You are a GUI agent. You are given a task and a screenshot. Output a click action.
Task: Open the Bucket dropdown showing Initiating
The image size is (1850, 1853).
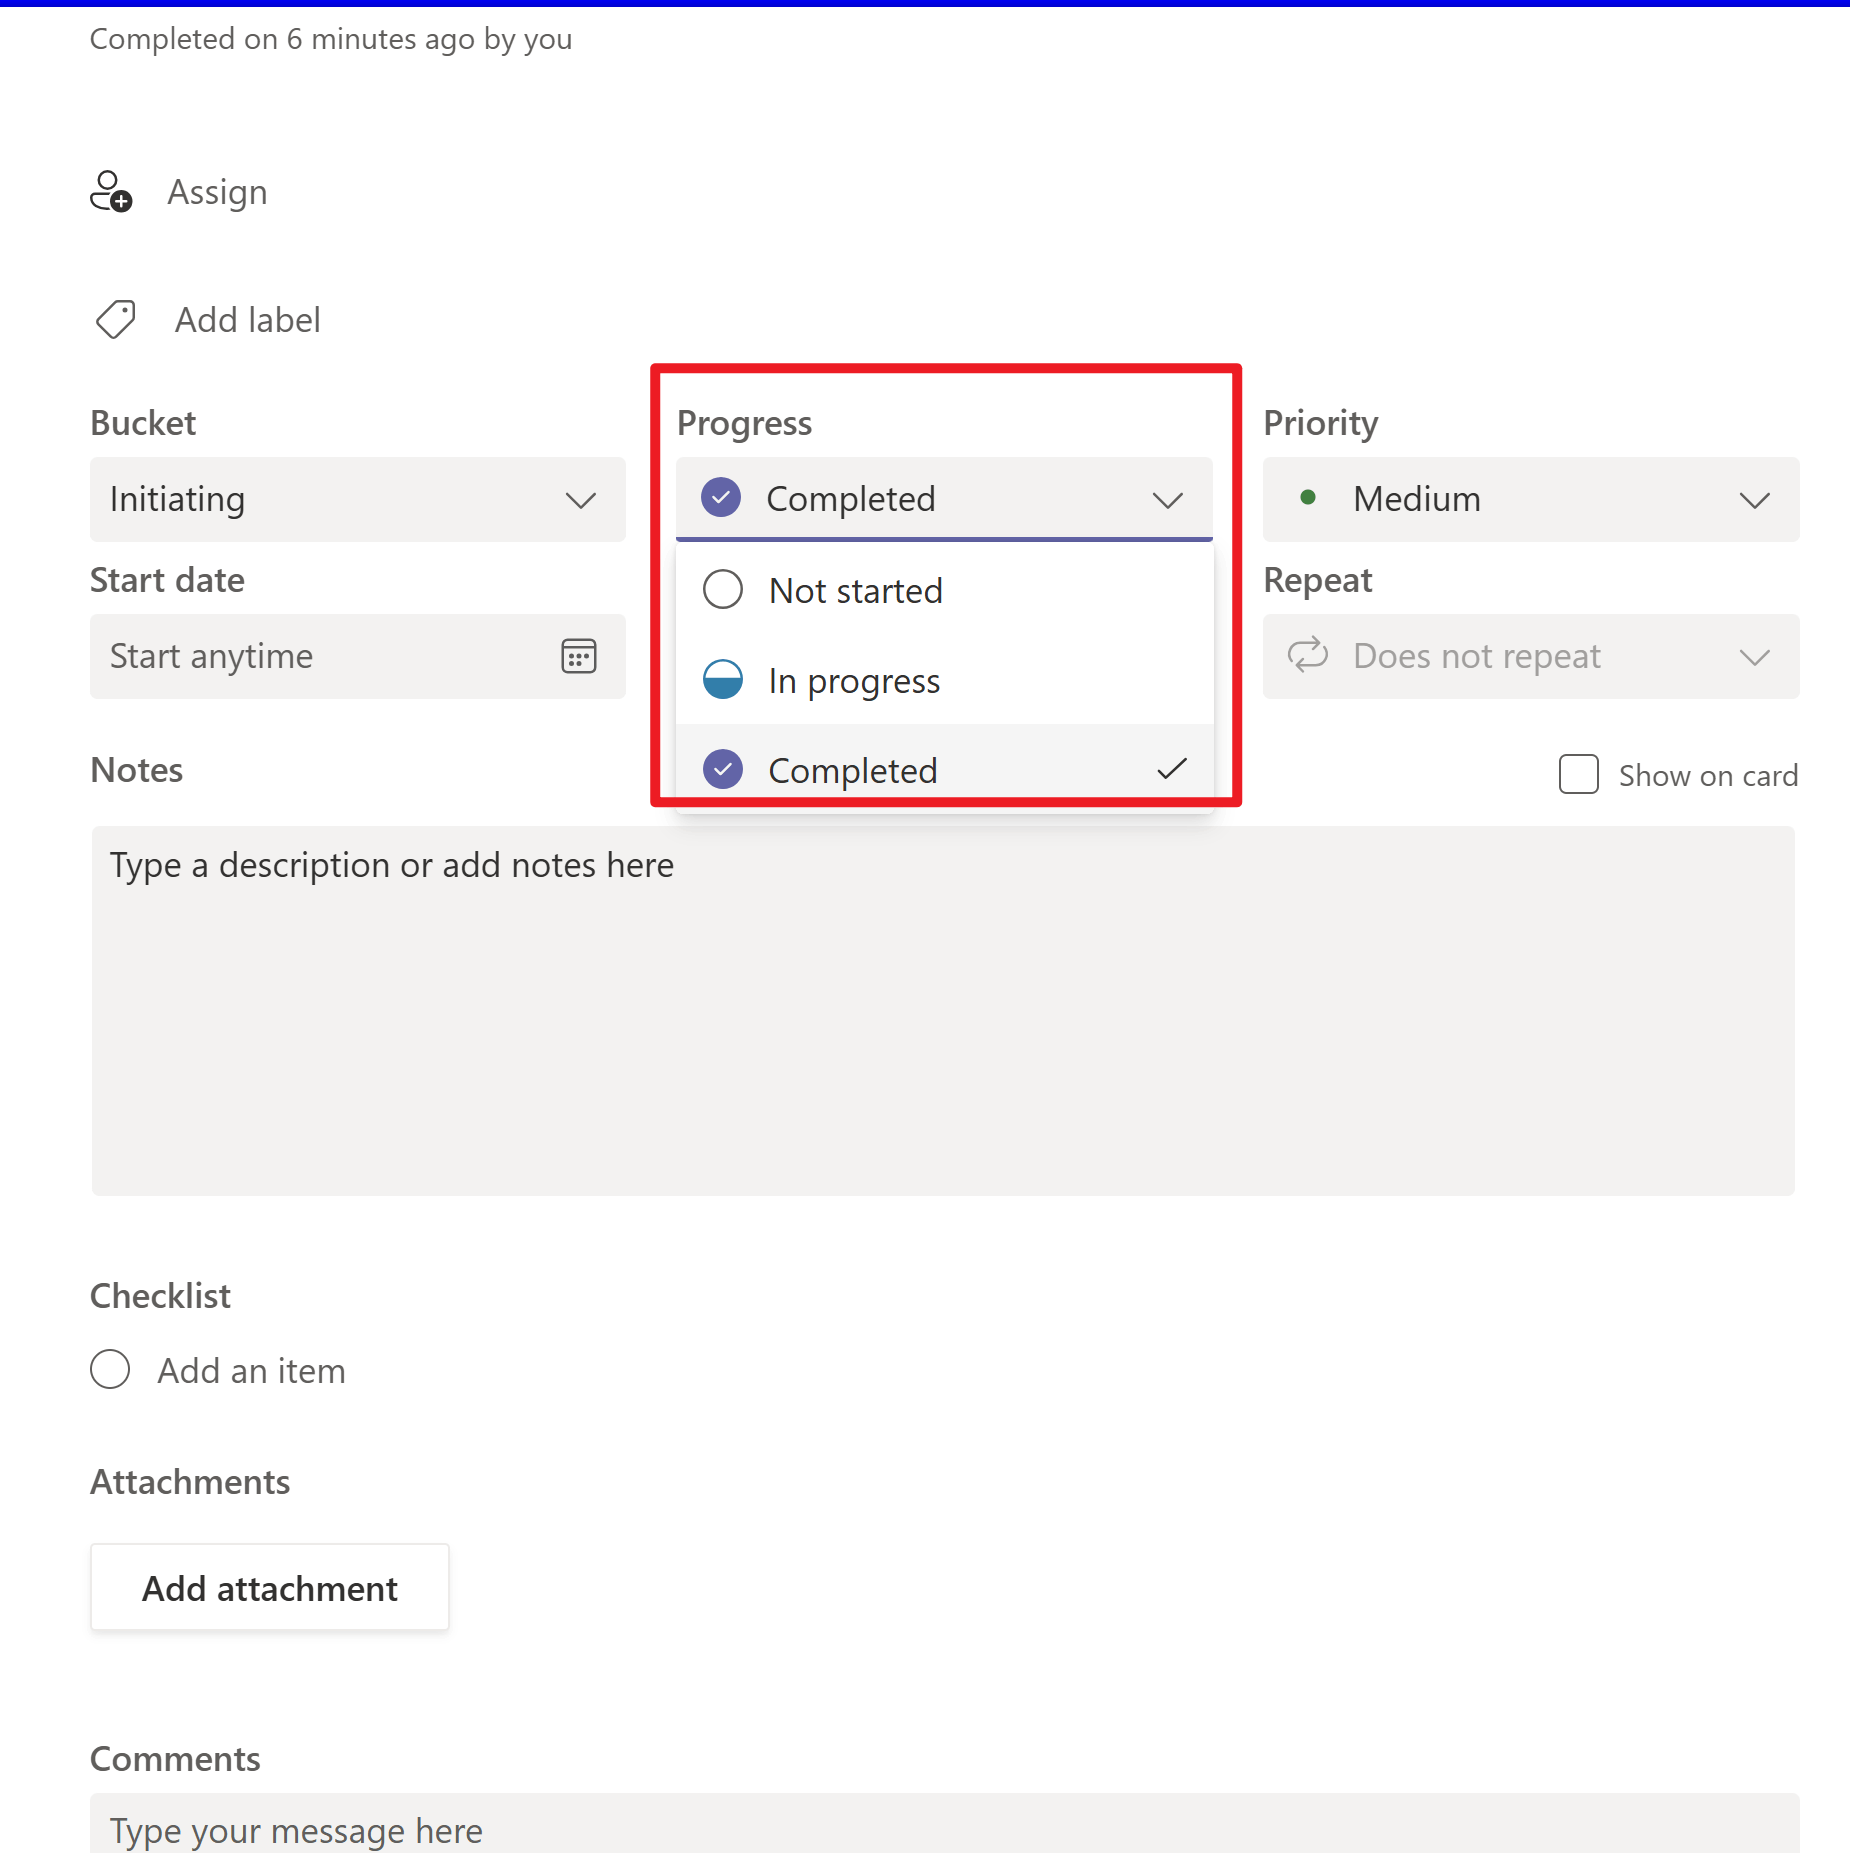click(x=357, y=500)
